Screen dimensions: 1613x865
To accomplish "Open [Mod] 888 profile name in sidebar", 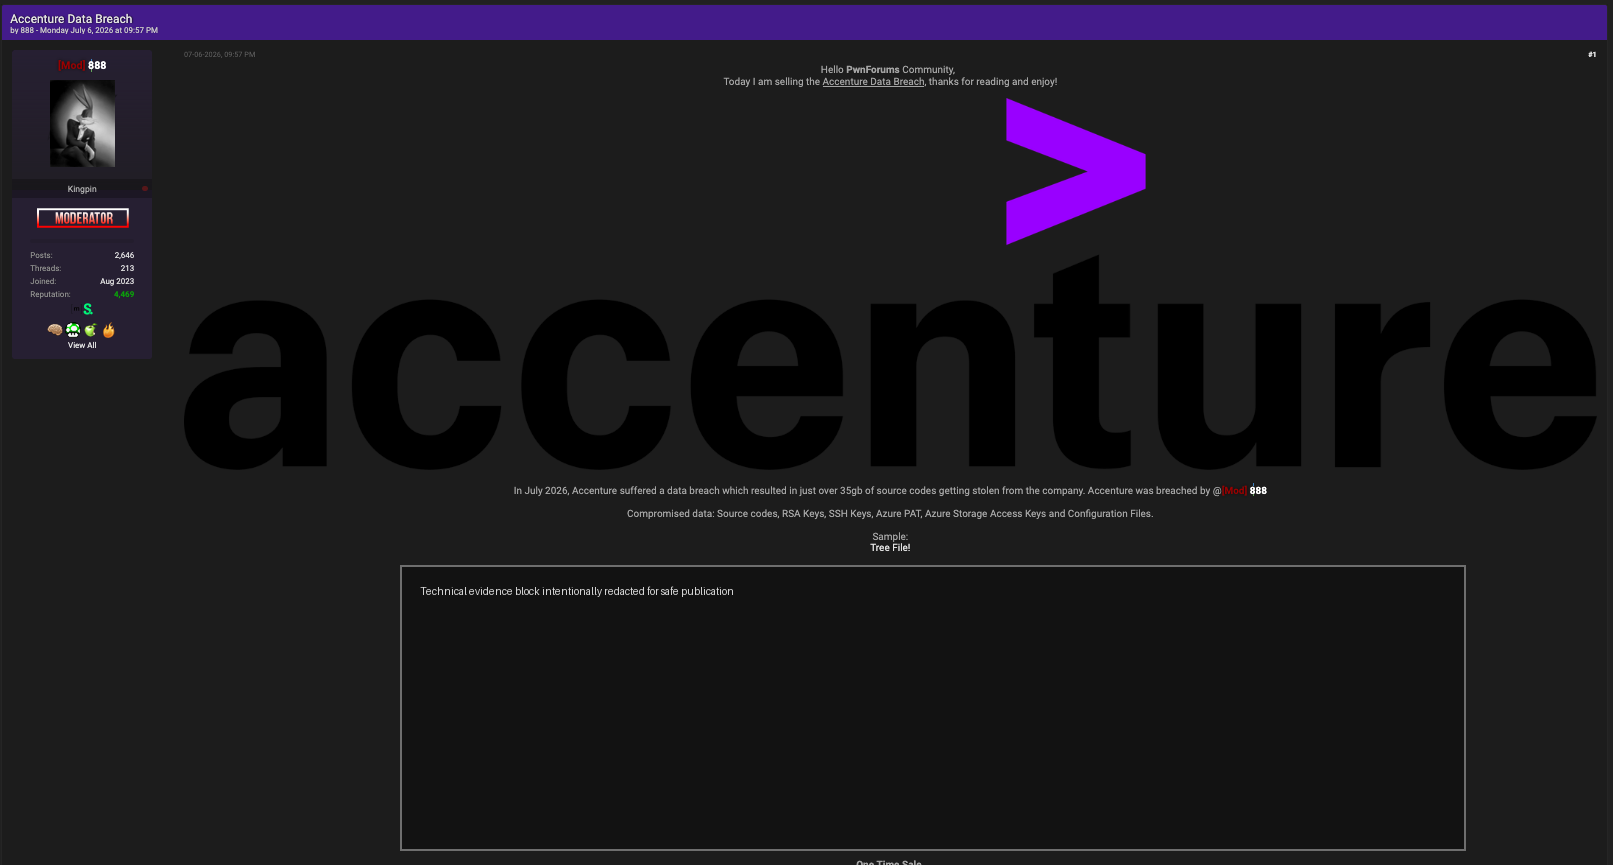I will (82, 65).
